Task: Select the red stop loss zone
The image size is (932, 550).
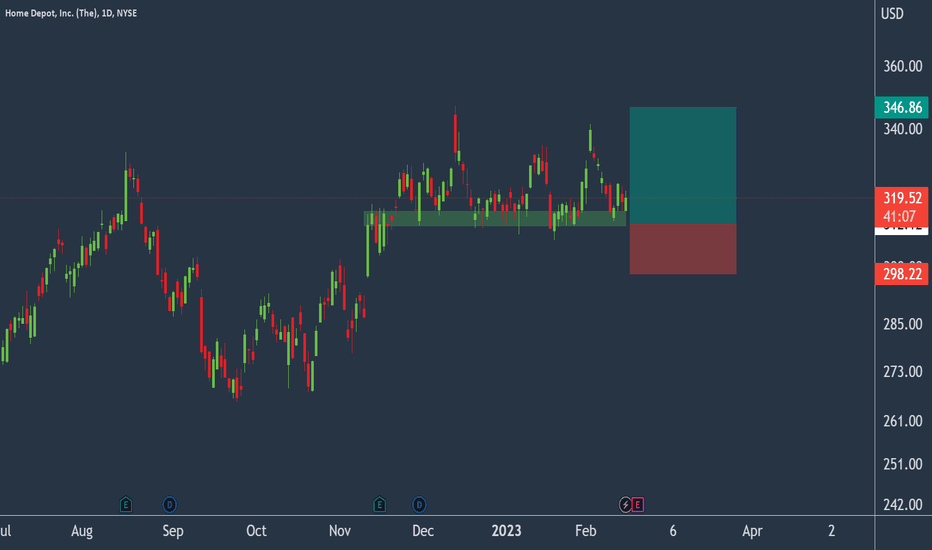Action: [683, 249]
